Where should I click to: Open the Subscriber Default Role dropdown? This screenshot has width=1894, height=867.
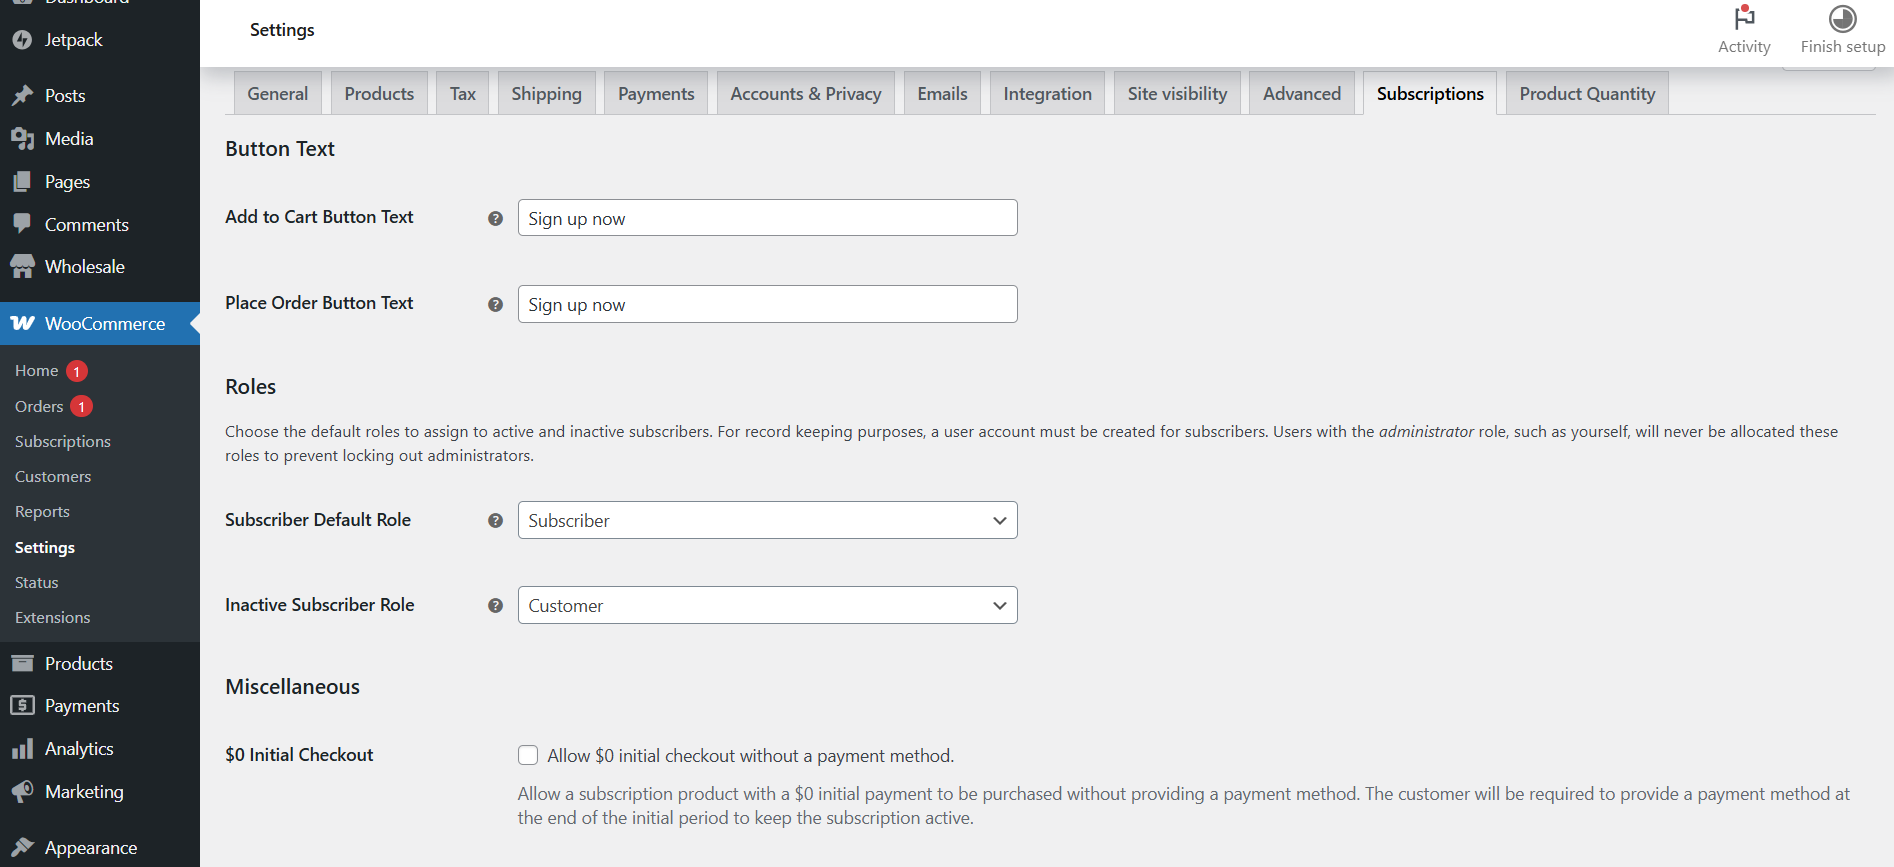click(x=766, y=520)
